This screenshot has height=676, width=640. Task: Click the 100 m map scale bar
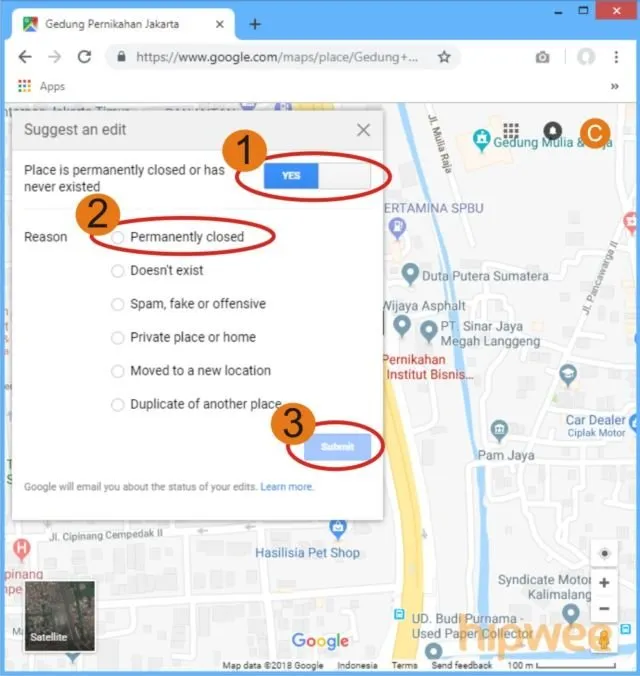tap(562, 666)
